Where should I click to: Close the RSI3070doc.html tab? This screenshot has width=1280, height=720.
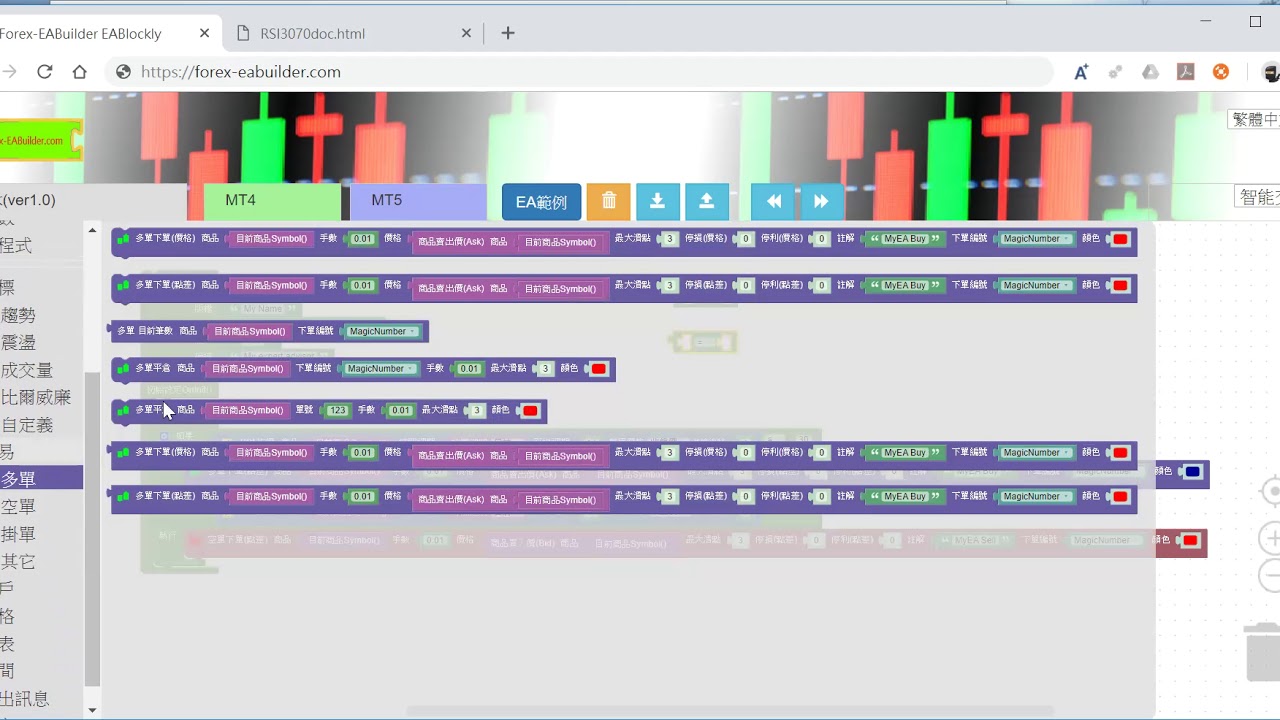point(466,33)
